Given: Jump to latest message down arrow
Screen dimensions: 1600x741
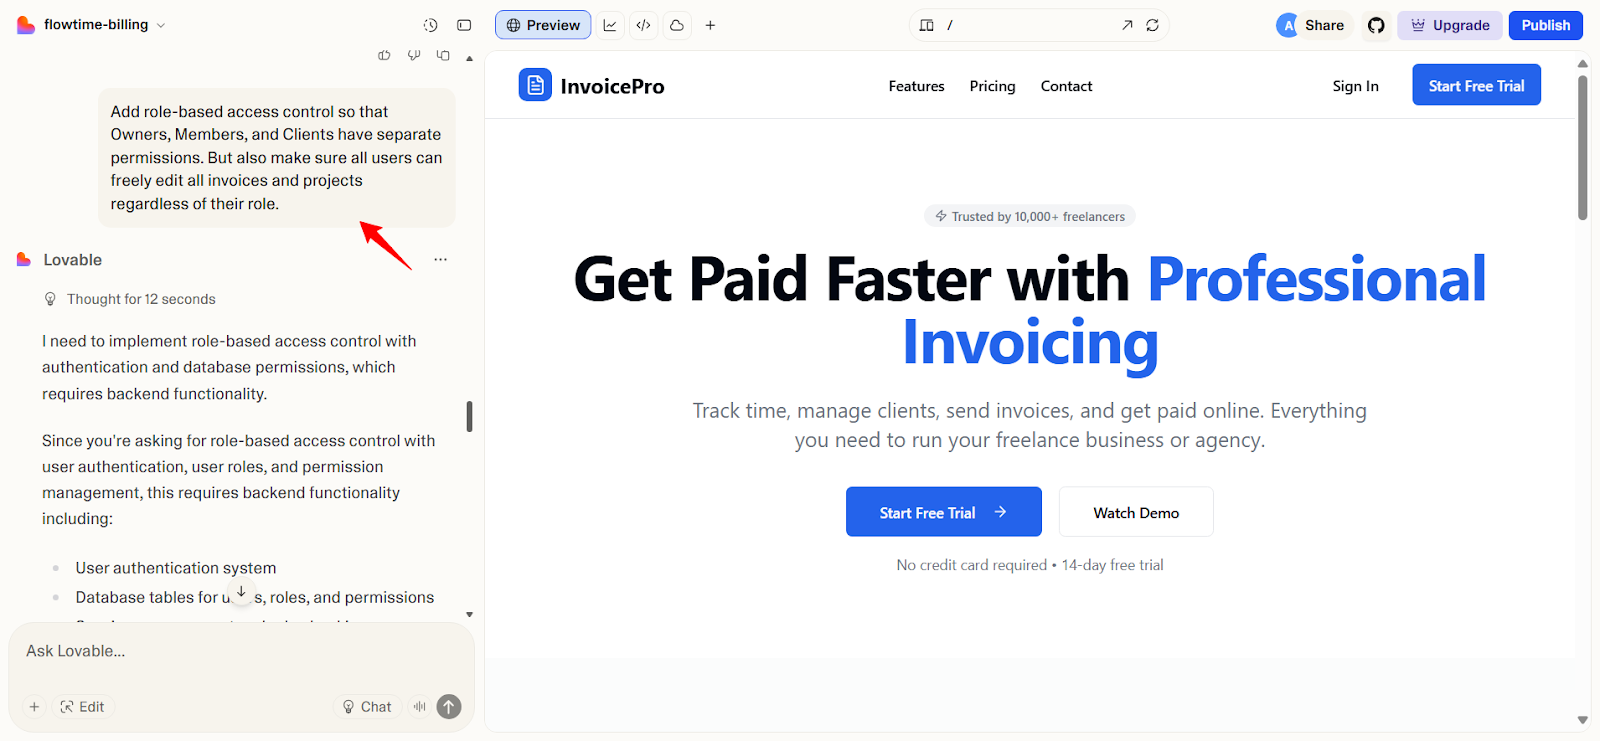Looking at the screenshot, I should [241, 592].
